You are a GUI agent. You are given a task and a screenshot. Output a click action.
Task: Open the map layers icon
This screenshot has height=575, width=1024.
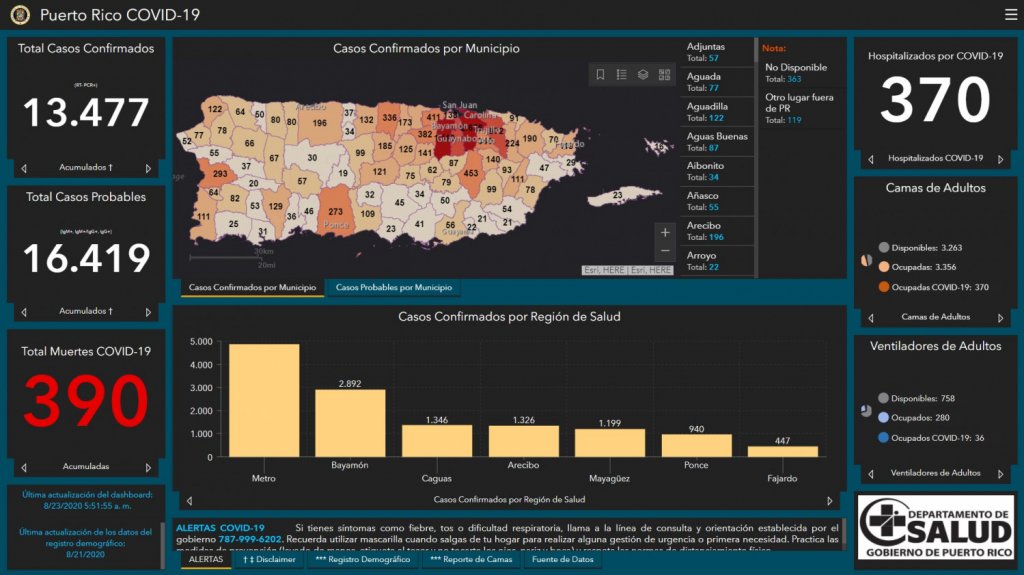pyautogui.click(x=643, y=75)
